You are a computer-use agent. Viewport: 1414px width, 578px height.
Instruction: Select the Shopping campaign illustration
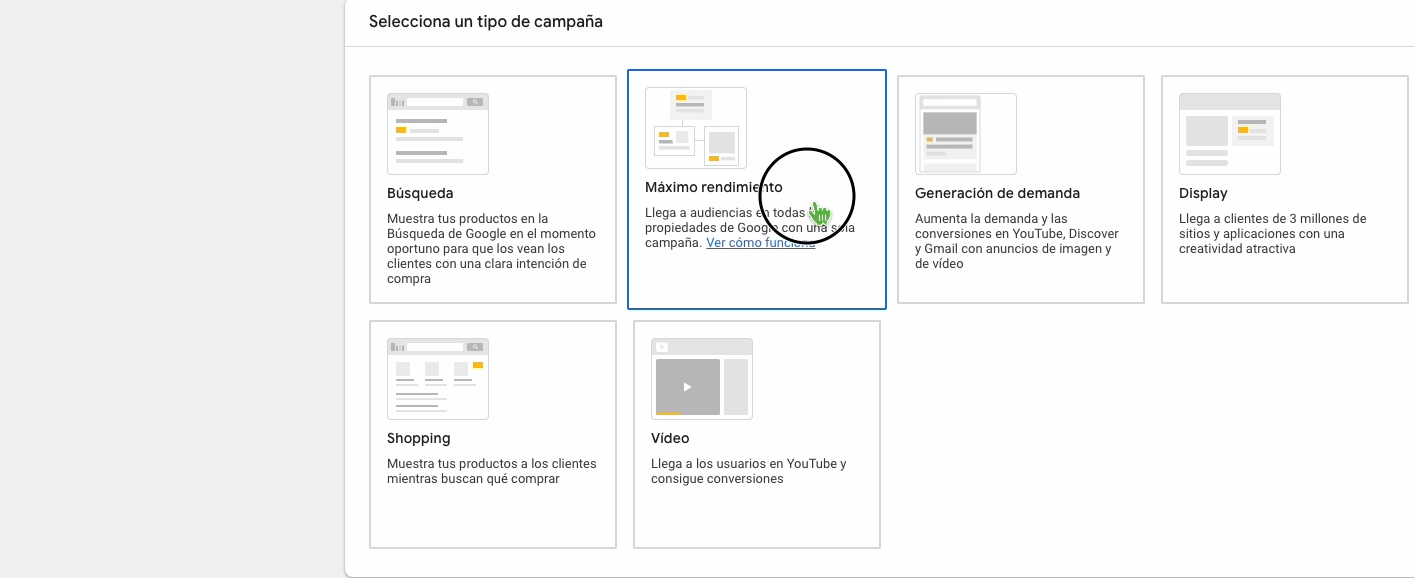click(438, 379)
